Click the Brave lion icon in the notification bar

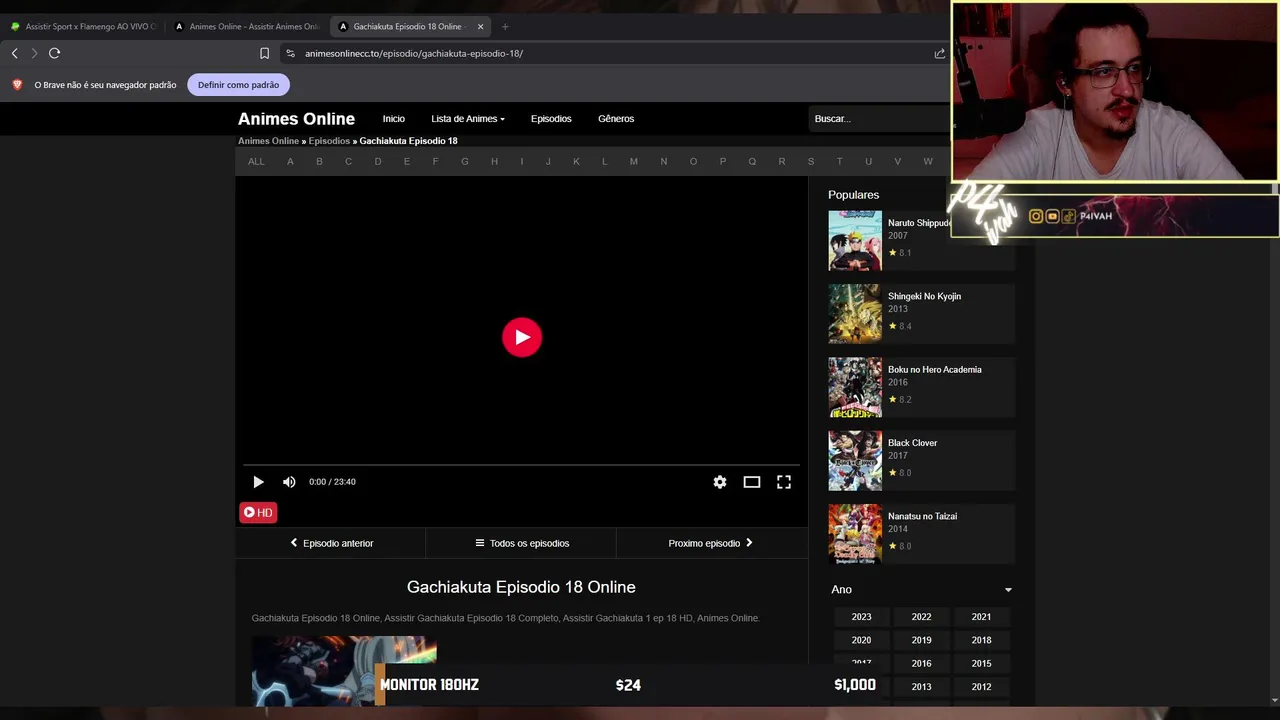point(17,85)
